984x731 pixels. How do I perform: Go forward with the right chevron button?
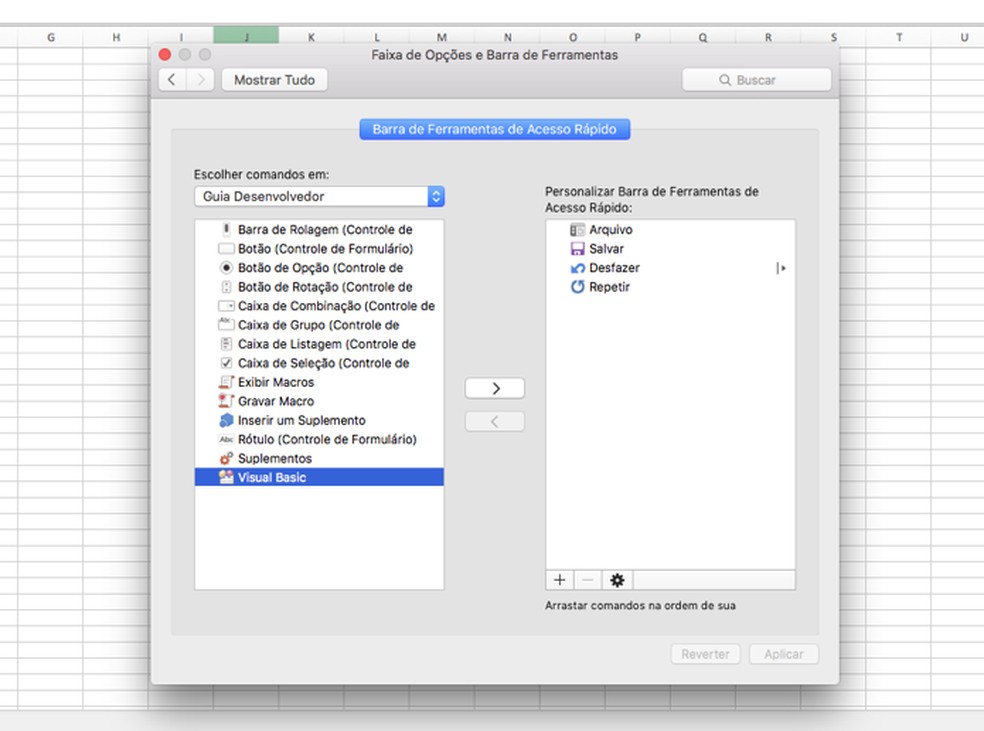point(201,80)
